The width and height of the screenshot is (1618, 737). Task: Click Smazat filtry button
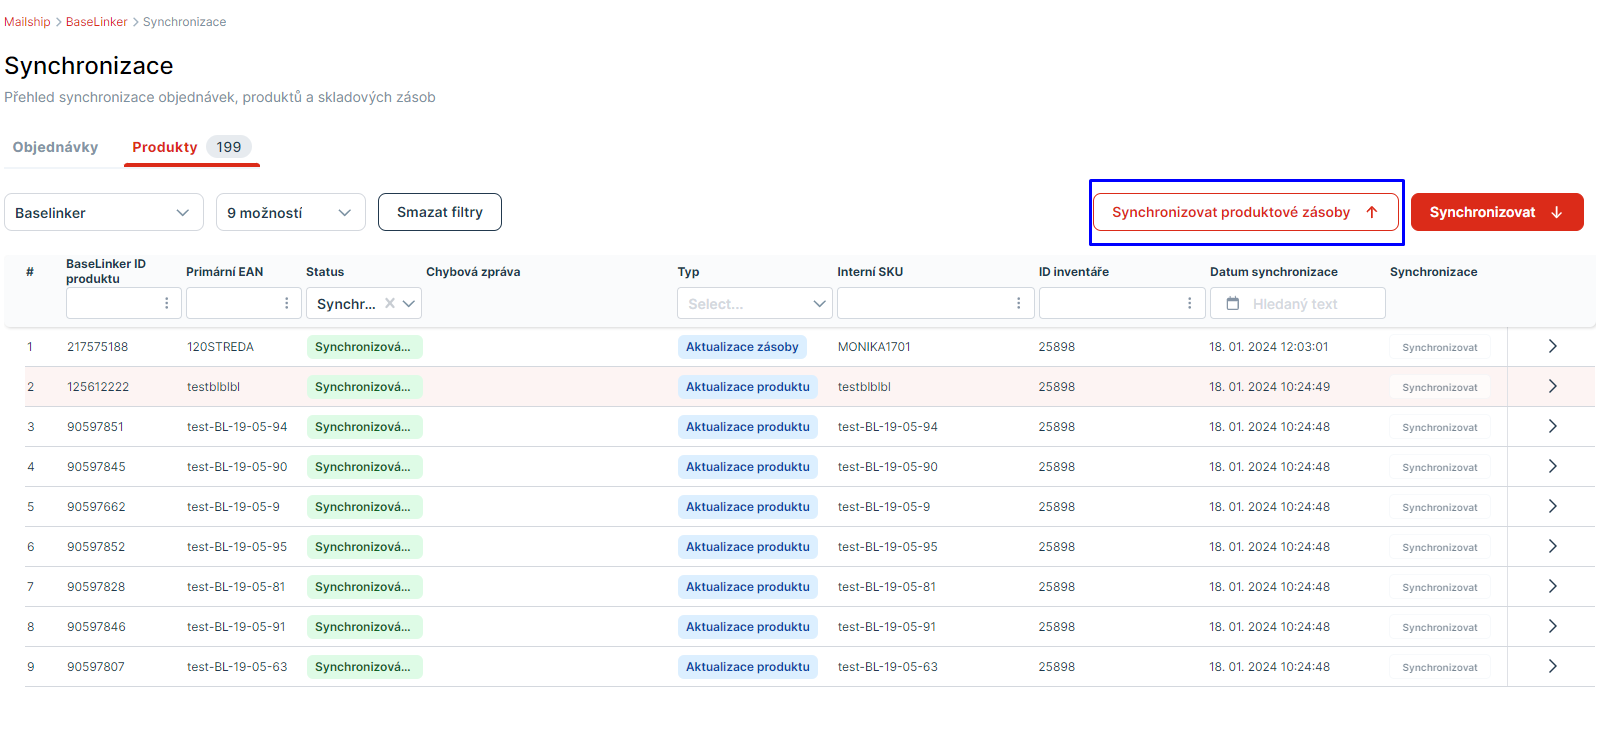439,212
